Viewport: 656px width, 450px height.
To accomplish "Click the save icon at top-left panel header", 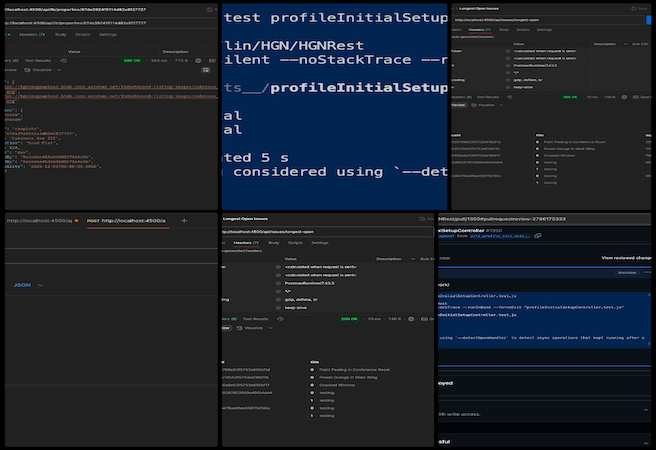I will pyautogui.click(x=210, y=10).
